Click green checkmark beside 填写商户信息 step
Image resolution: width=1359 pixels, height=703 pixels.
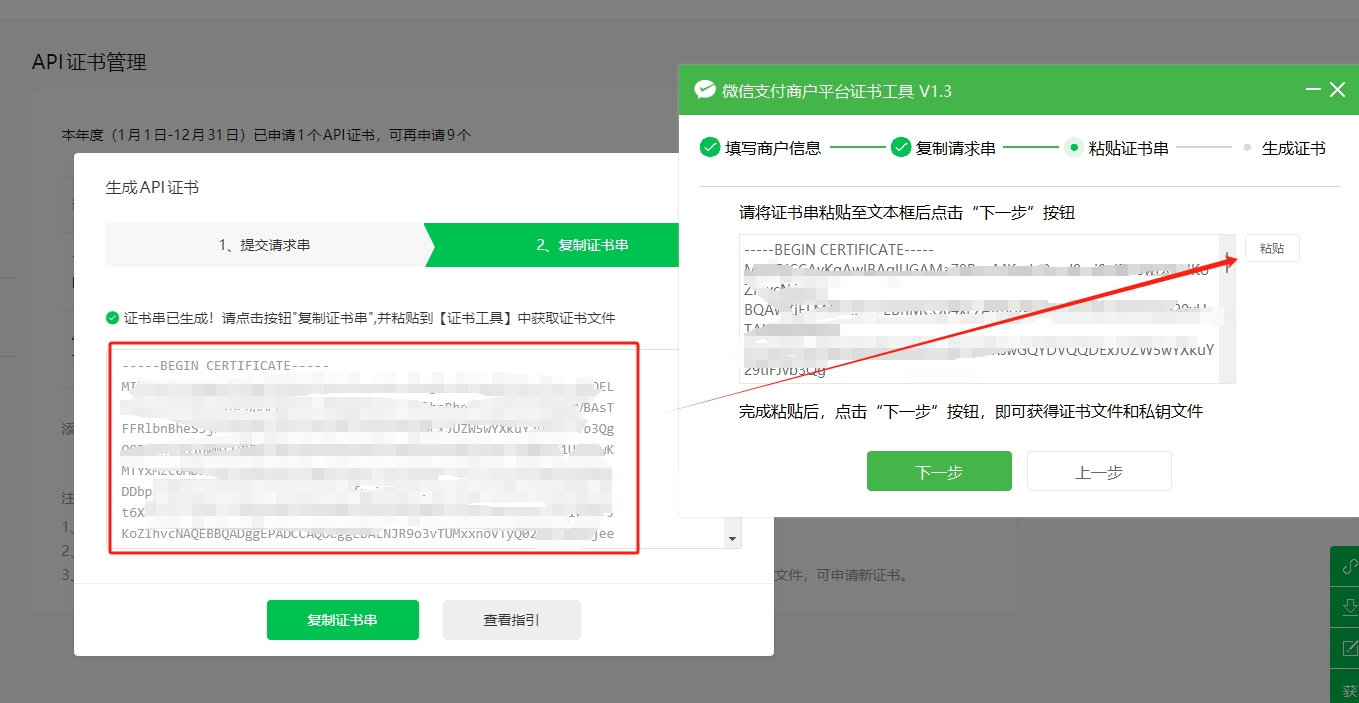[x=710, y=147]
